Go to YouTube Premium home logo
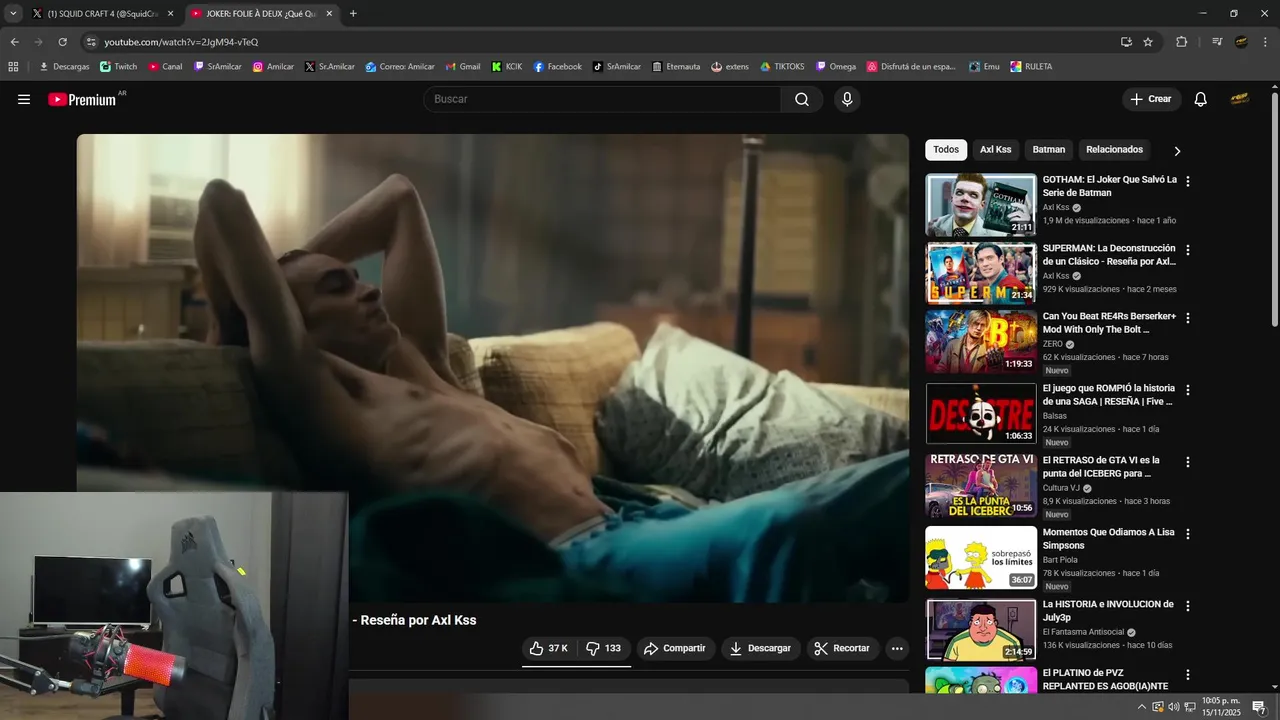Screen dimensions: 1280x720 tap(83, 99)
